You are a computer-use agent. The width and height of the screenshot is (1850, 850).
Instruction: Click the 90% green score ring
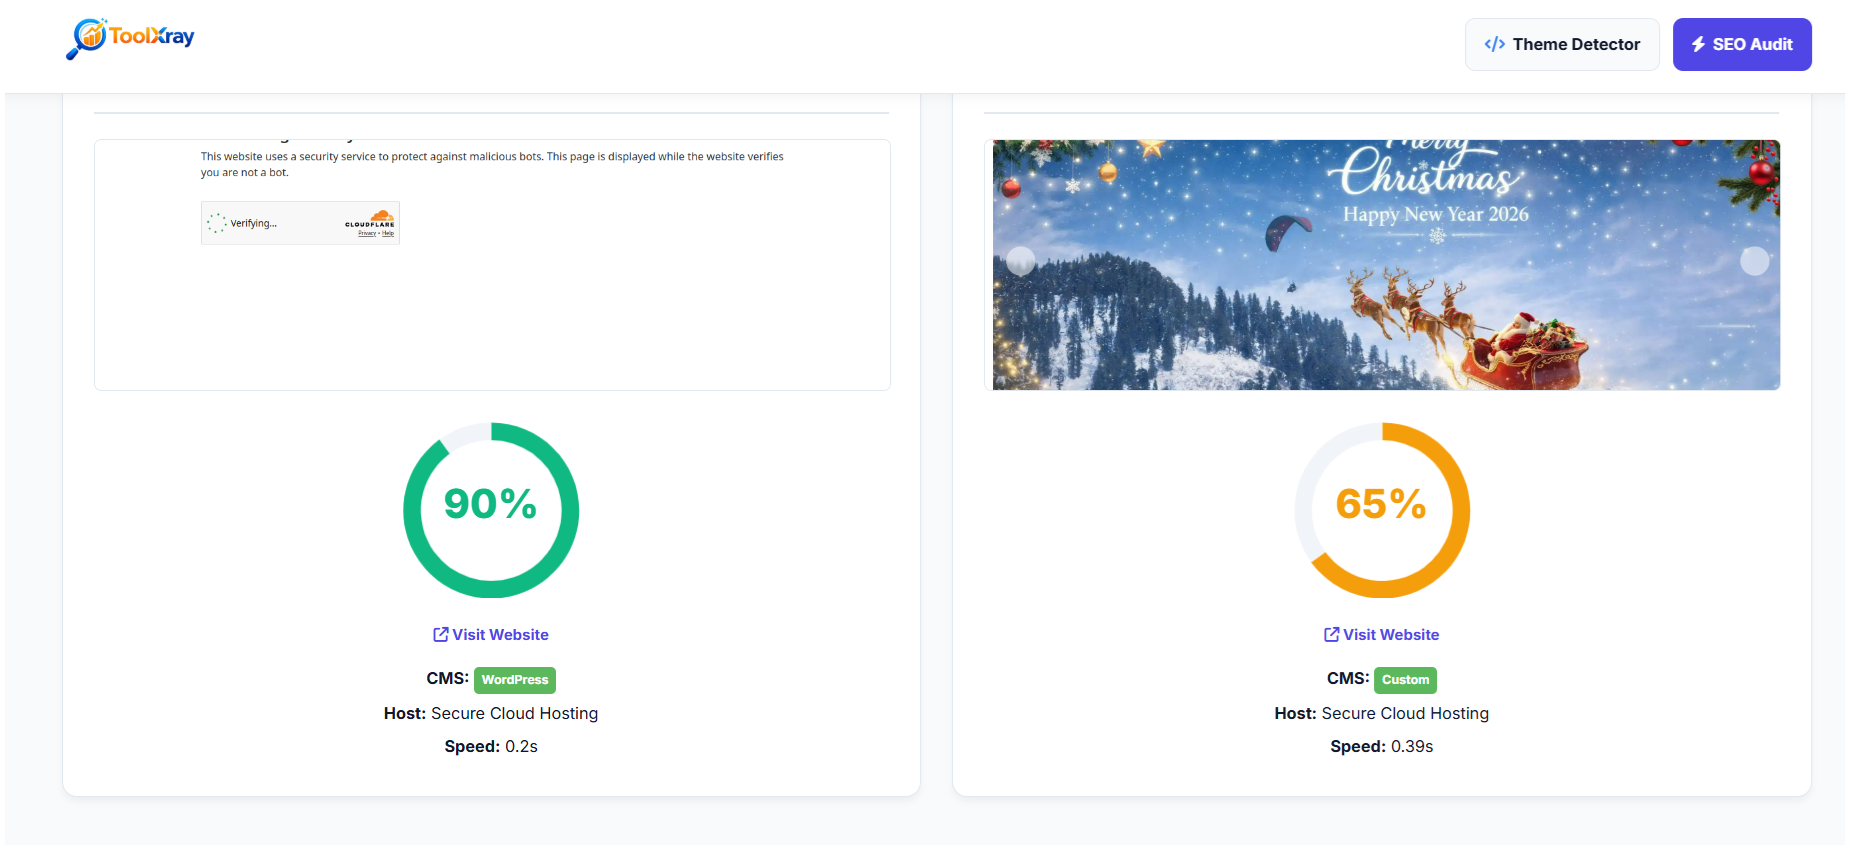coord(491,510)
